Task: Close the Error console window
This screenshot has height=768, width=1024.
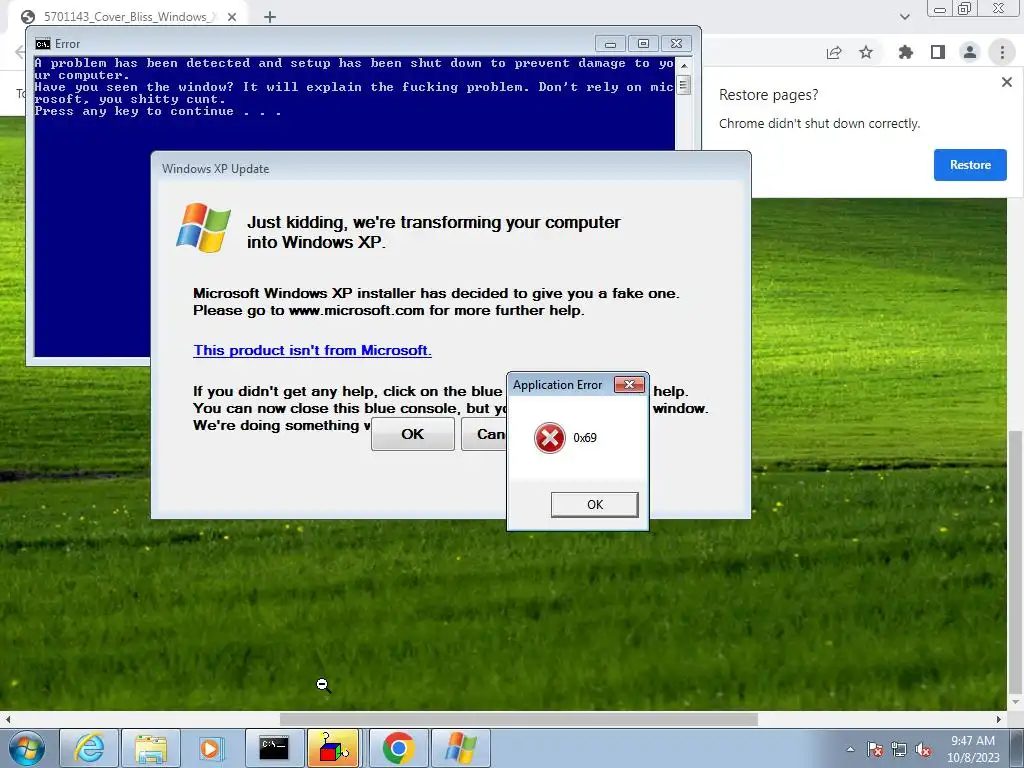Action: pyautogui.click(x=676, y=44)
